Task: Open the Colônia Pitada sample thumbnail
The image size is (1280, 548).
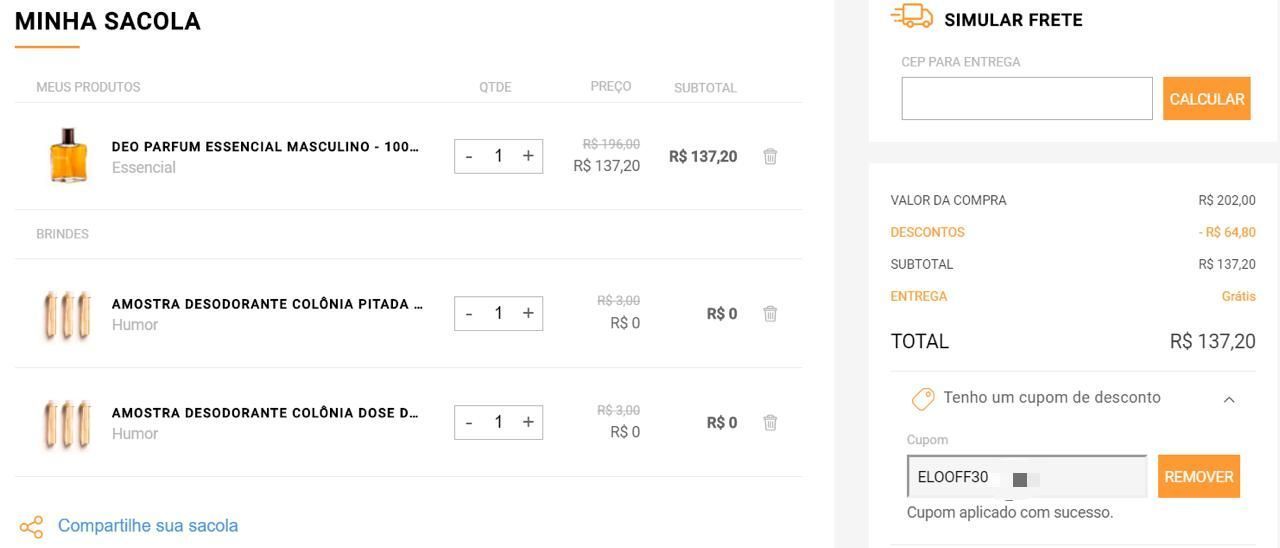Action: 67,315
